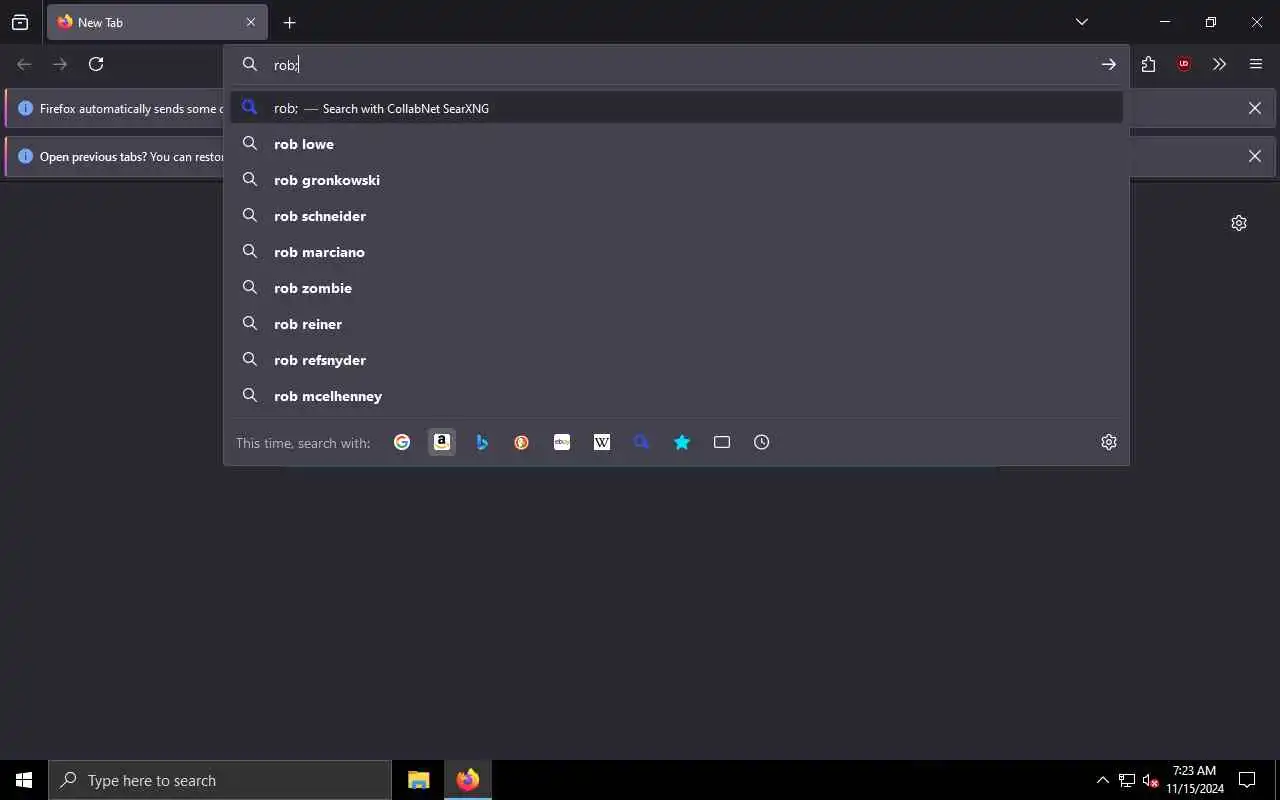This screenshot has height=800, width=1280.
Task: Dismiss the Firefox automatically sends notification
Action: point(1255,108)
